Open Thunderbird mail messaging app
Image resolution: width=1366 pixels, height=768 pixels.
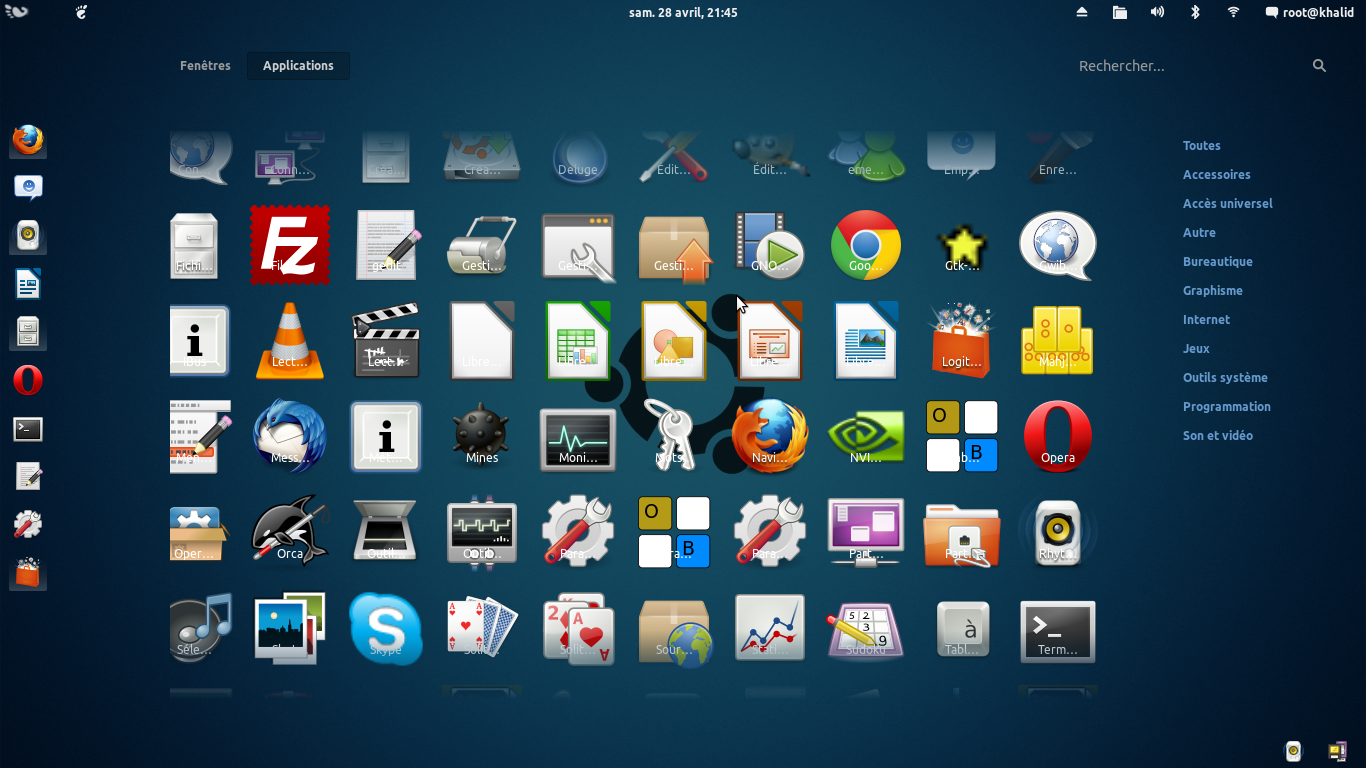click(x=290, y=437)
